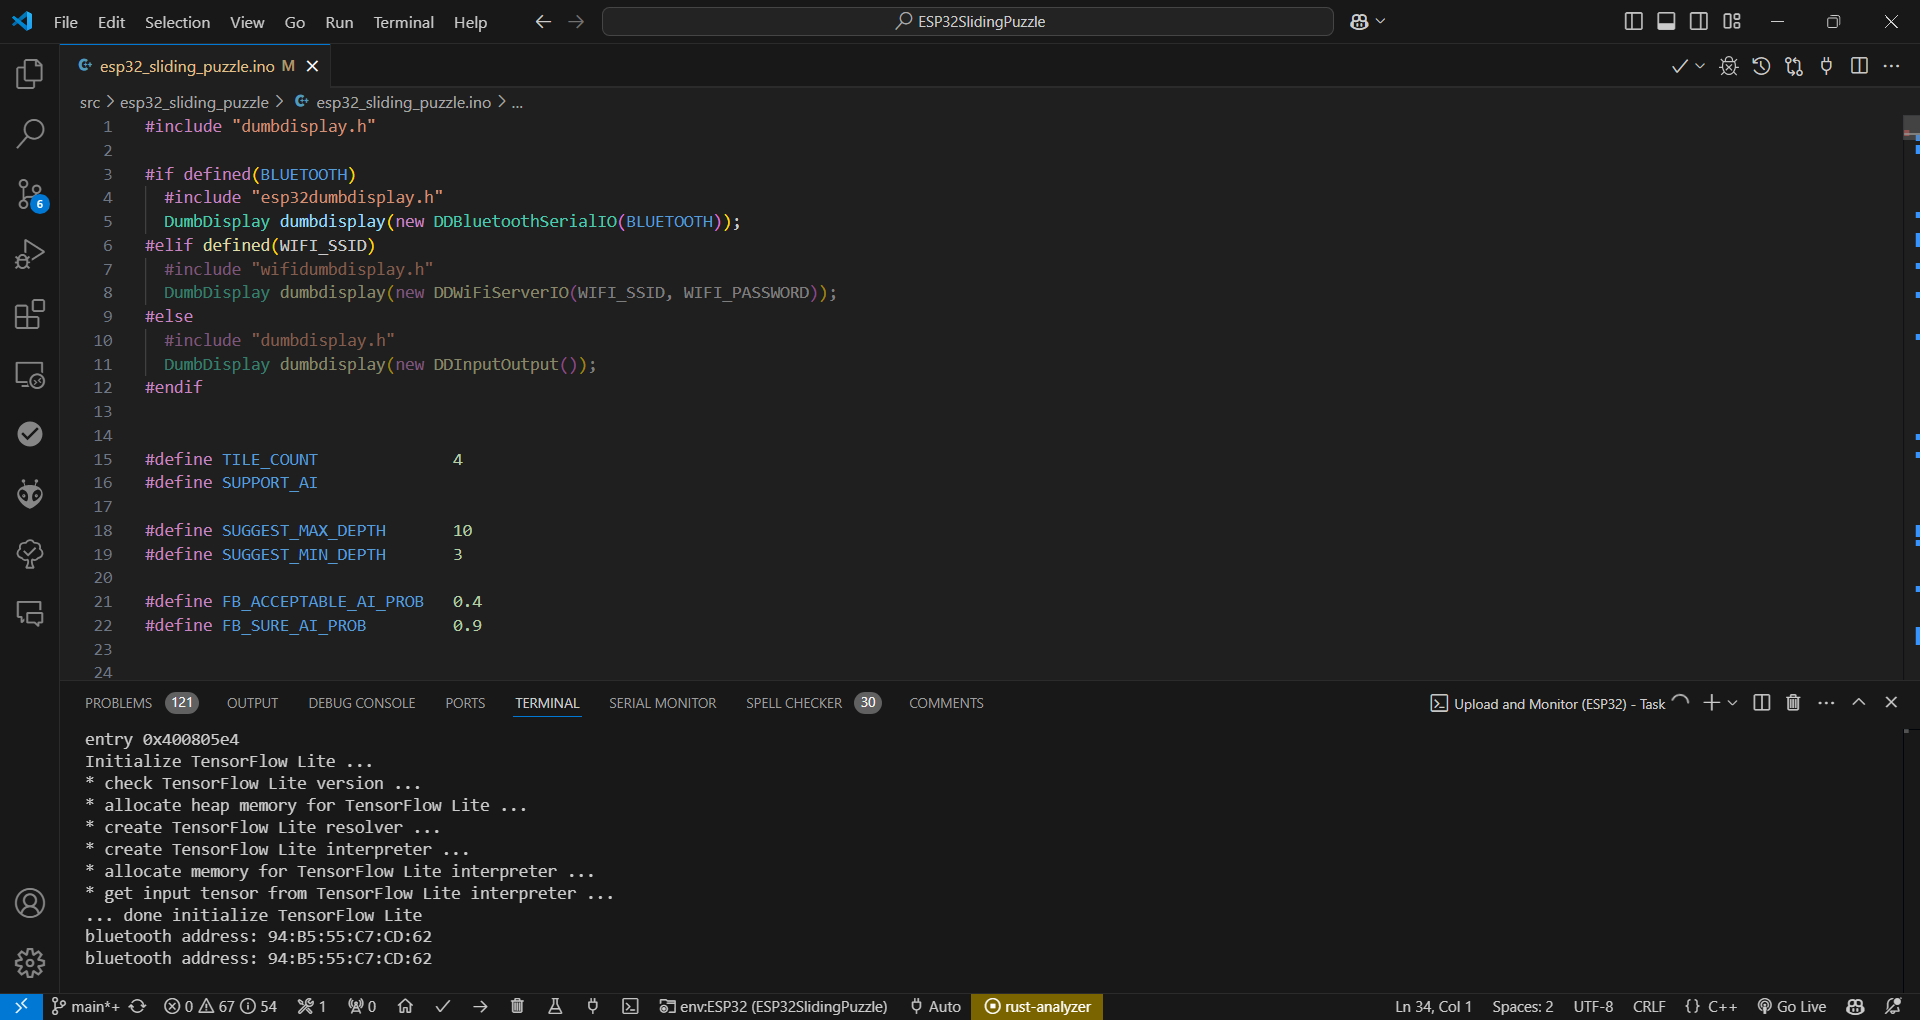This screenshot has width=1920, height=1020.
Task: Switch to the SERIAL MONITOR tab
Action: [x=662, y=703]
